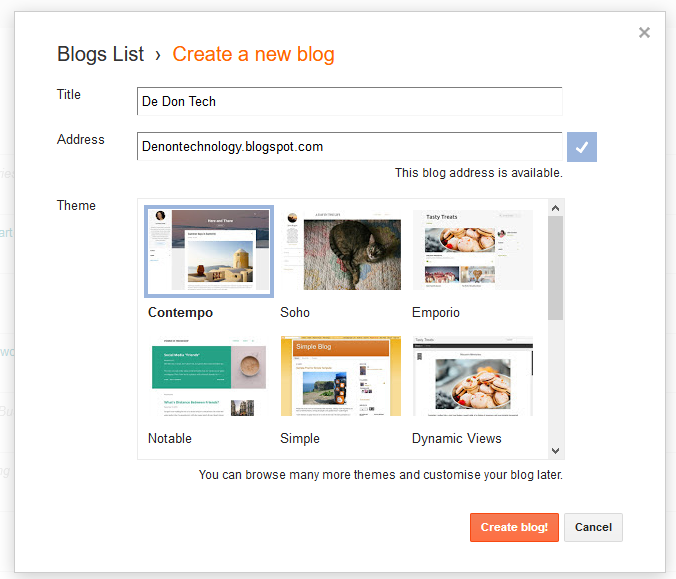The height and width of the screenshot is (579, 676).
Task: Select the Soho theme thumbnail
Action: click(341, 250)
